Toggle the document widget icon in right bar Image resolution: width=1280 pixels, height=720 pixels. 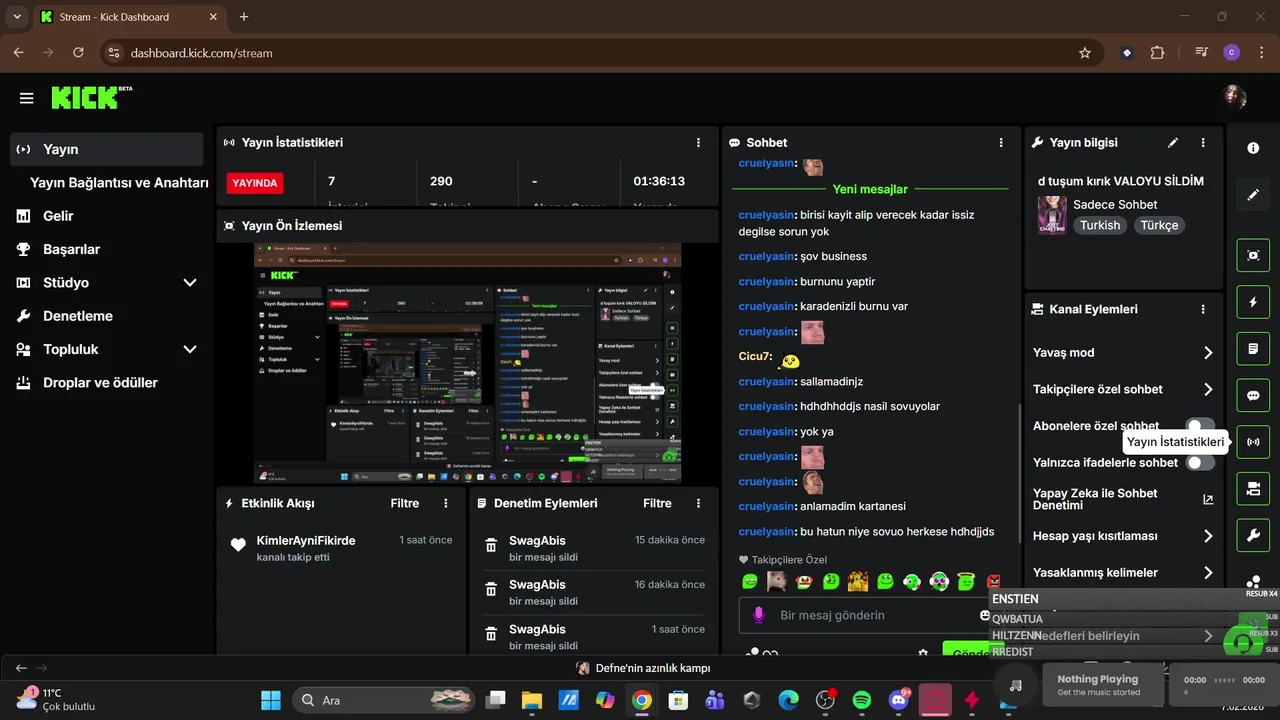(1253, 349)
